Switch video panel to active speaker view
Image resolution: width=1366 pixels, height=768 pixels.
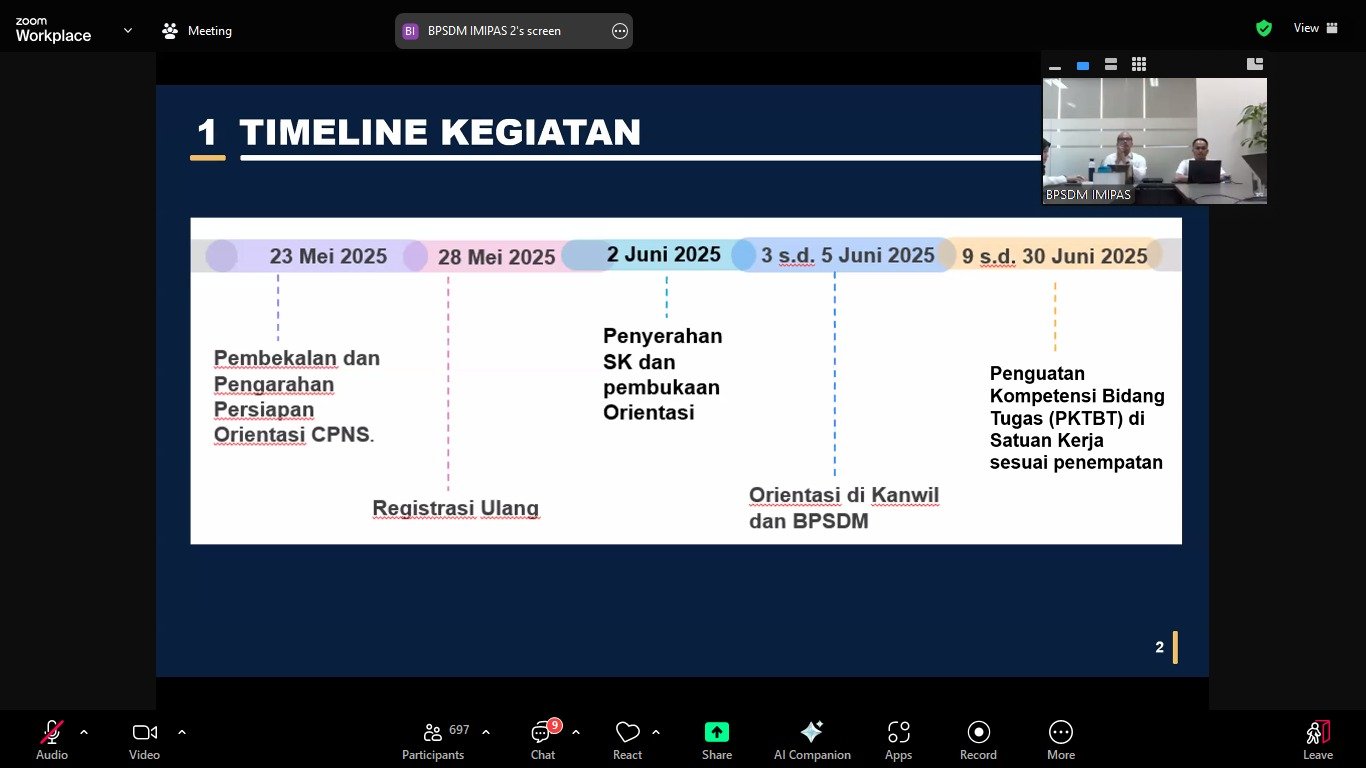coord(1083,65)
